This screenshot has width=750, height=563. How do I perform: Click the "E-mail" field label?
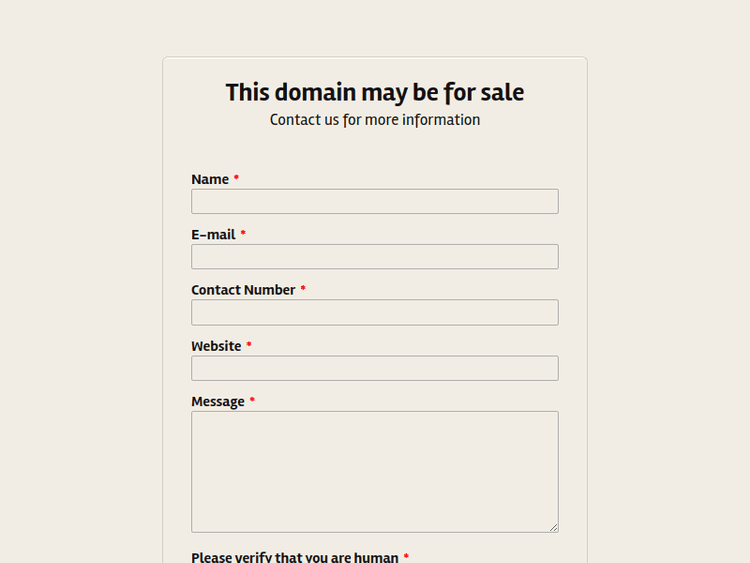[x=213, y=235]
